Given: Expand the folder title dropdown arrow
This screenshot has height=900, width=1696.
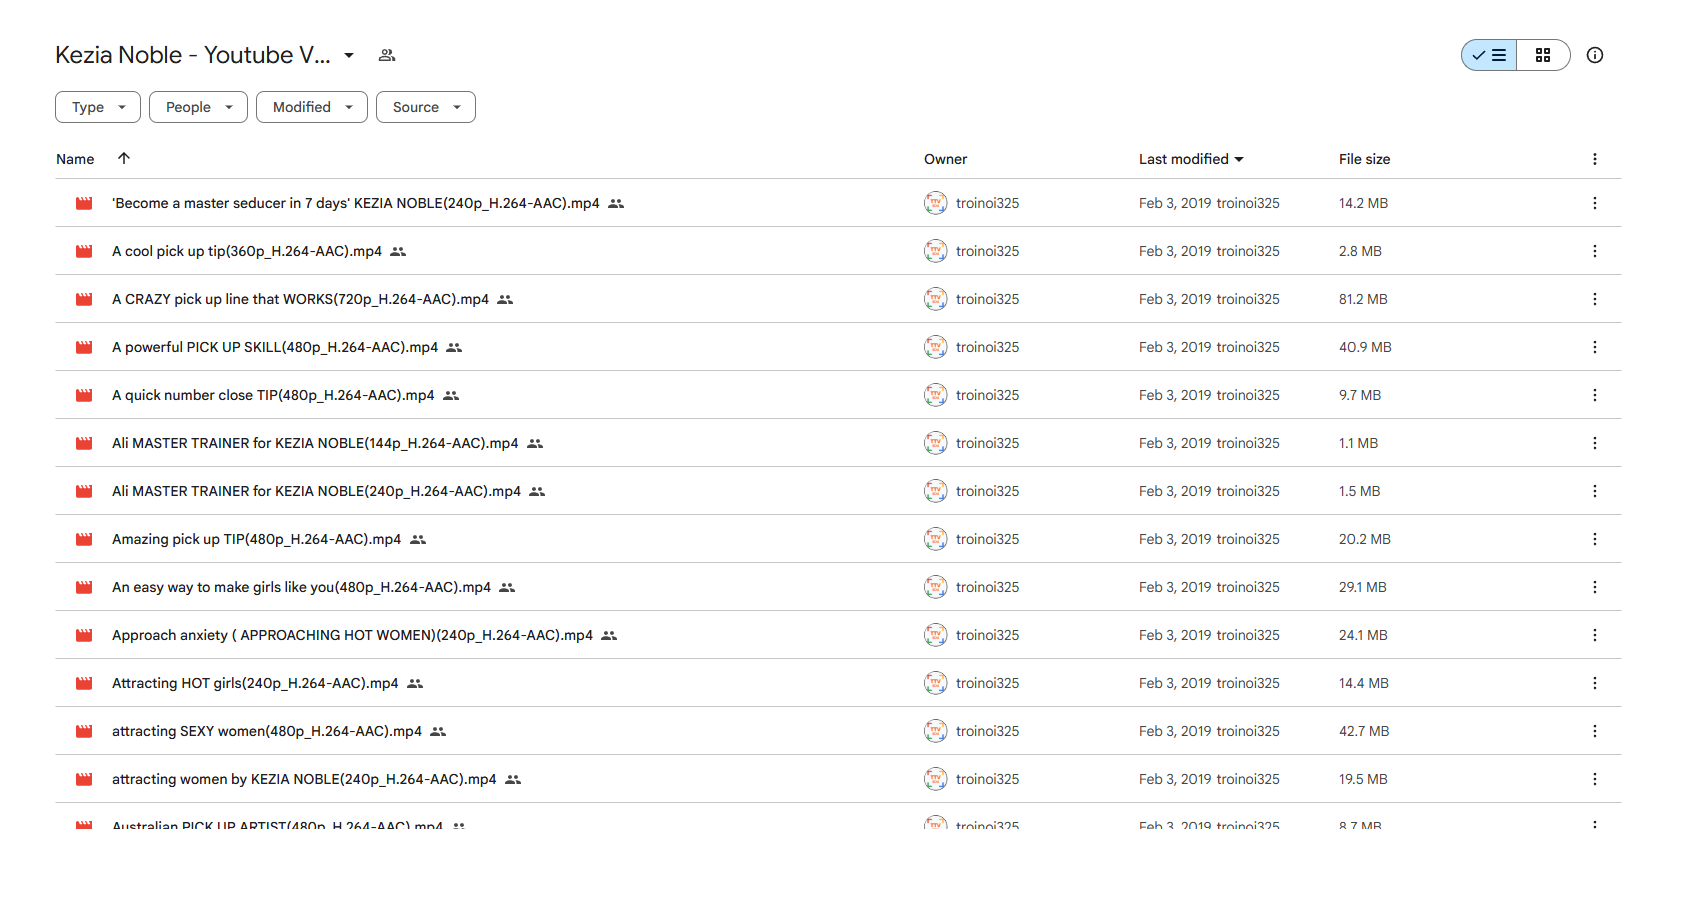Looking at the screenshot, I should point(349,55).
